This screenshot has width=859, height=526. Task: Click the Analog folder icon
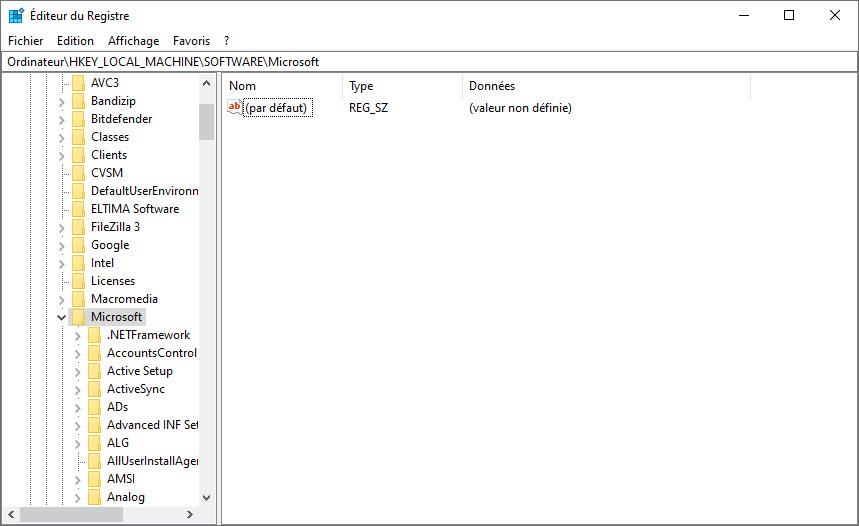pos(94,497)
